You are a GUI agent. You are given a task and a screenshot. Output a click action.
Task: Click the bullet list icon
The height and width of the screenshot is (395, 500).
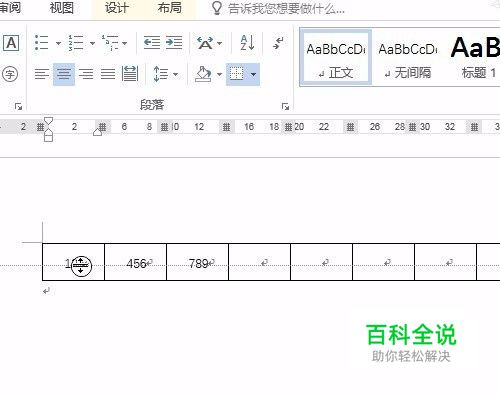(42, 43)
